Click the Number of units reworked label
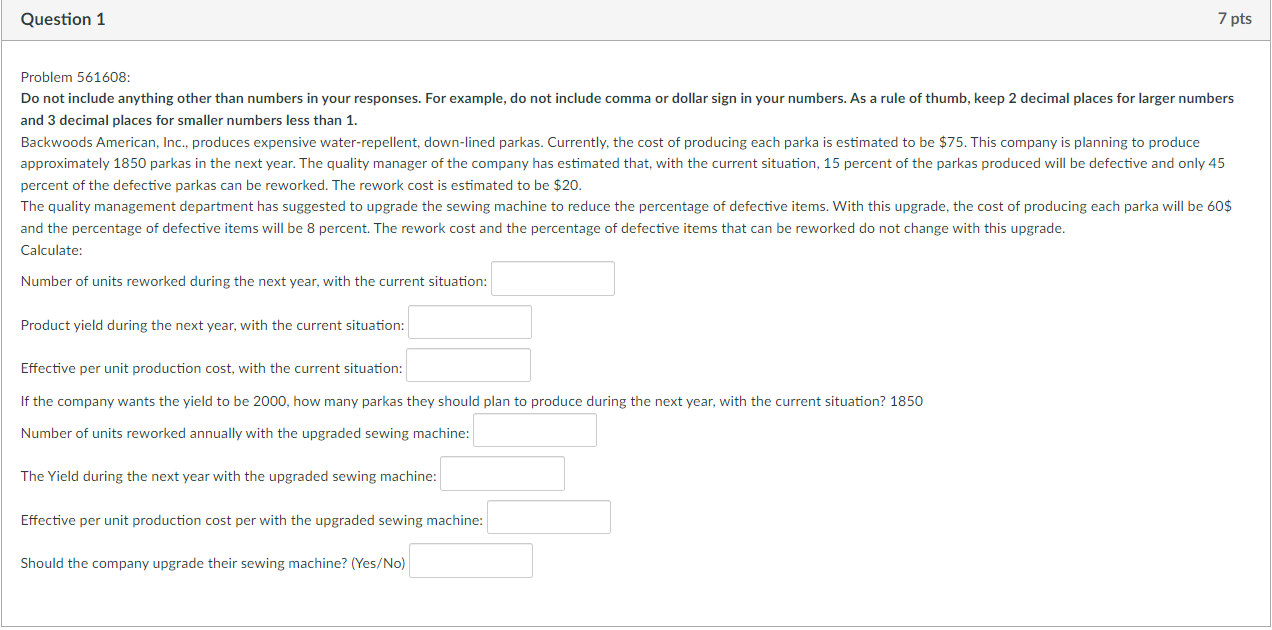Viewport: 1272px width, 630px height. click(x=253, y=281)
